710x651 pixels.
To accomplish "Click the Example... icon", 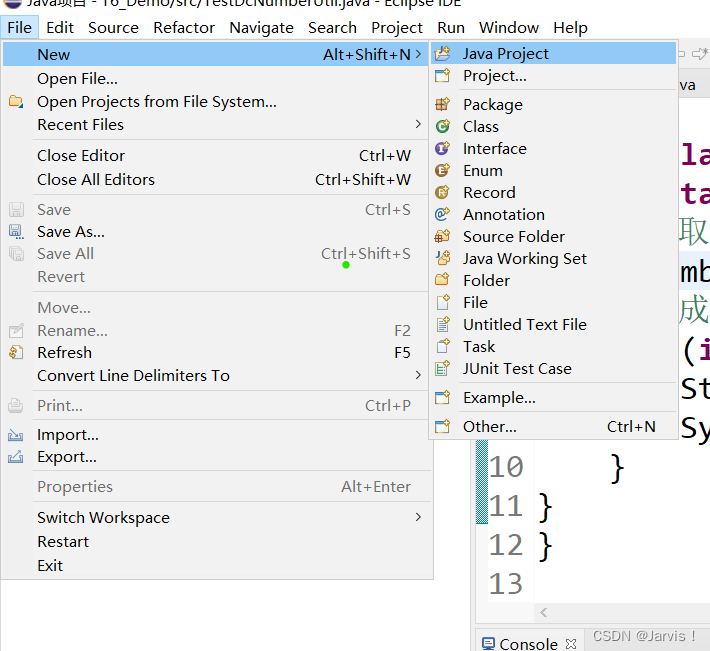I will coord(442,397).
